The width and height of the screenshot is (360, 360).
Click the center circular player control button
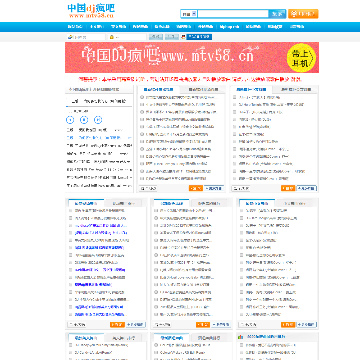coord(84,120)
